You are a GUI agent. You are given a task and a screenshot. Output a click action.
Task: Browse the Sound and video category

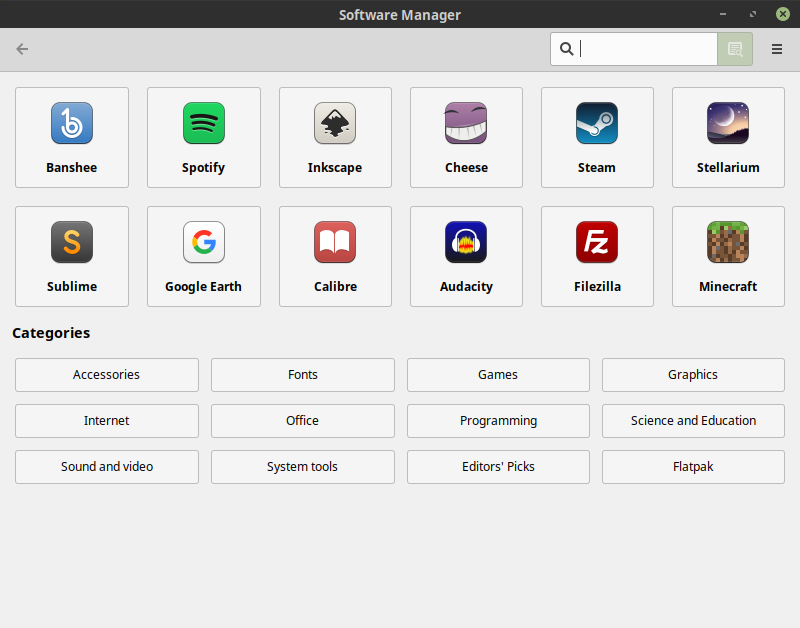[107, 467]
